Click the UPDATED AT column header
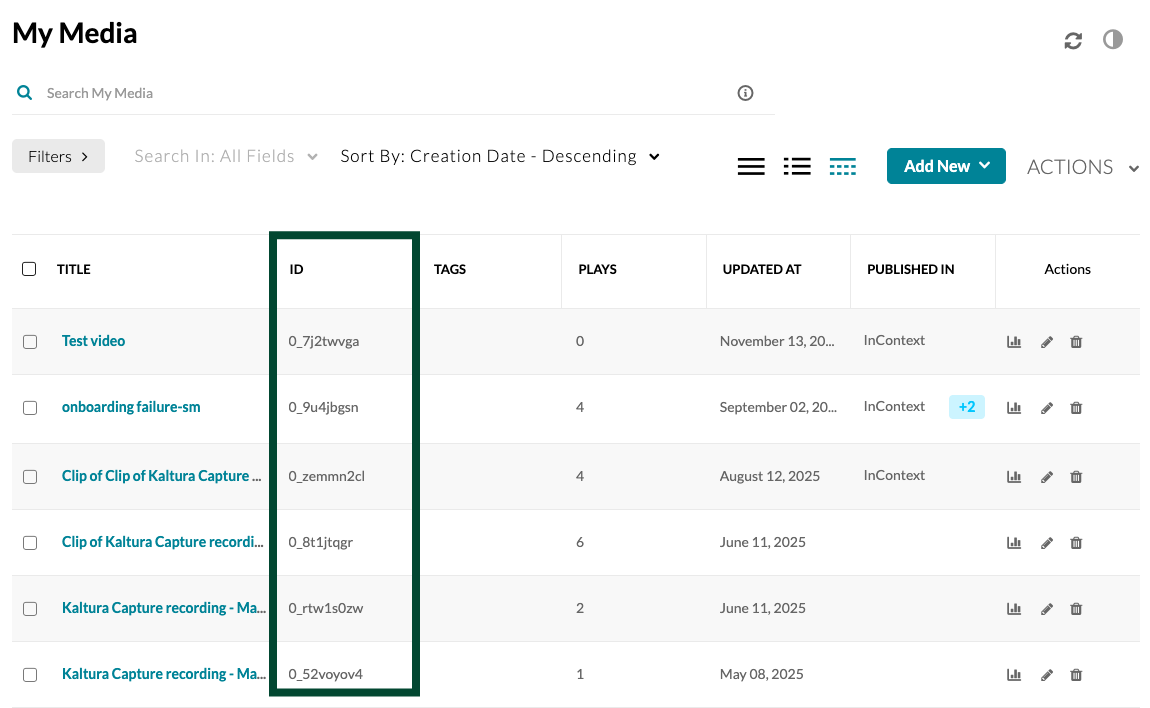 coord(761,269)
